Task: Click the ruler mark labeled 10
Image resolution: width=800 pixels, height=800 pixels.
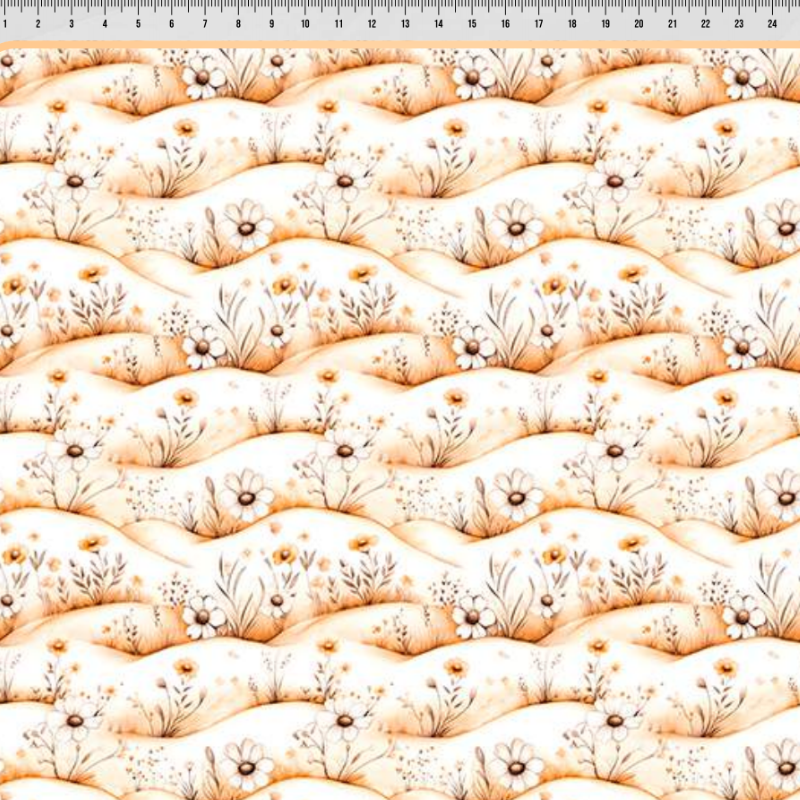Action: click(305, 23)
